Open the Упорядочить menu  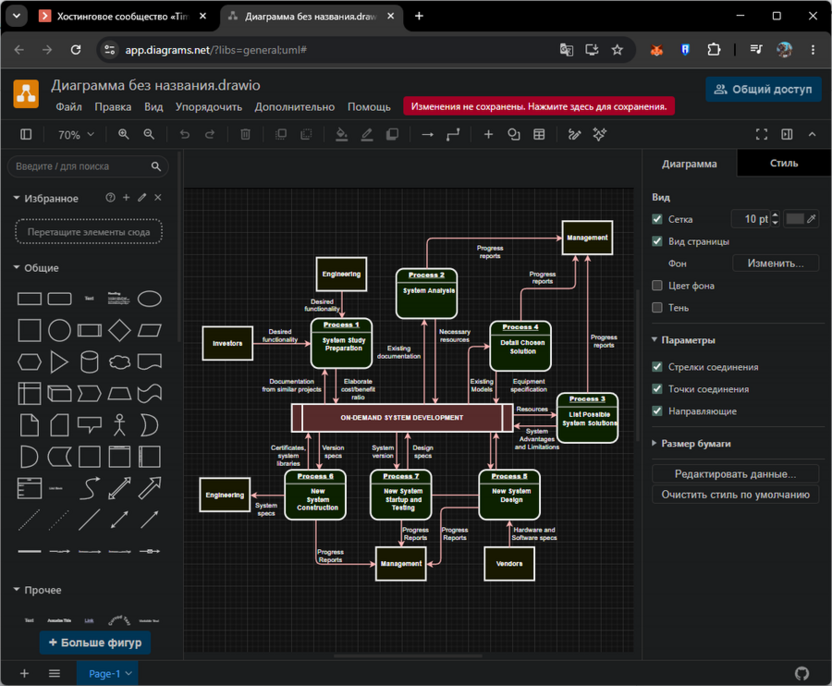pyautogui.click(x=209, y=107)
